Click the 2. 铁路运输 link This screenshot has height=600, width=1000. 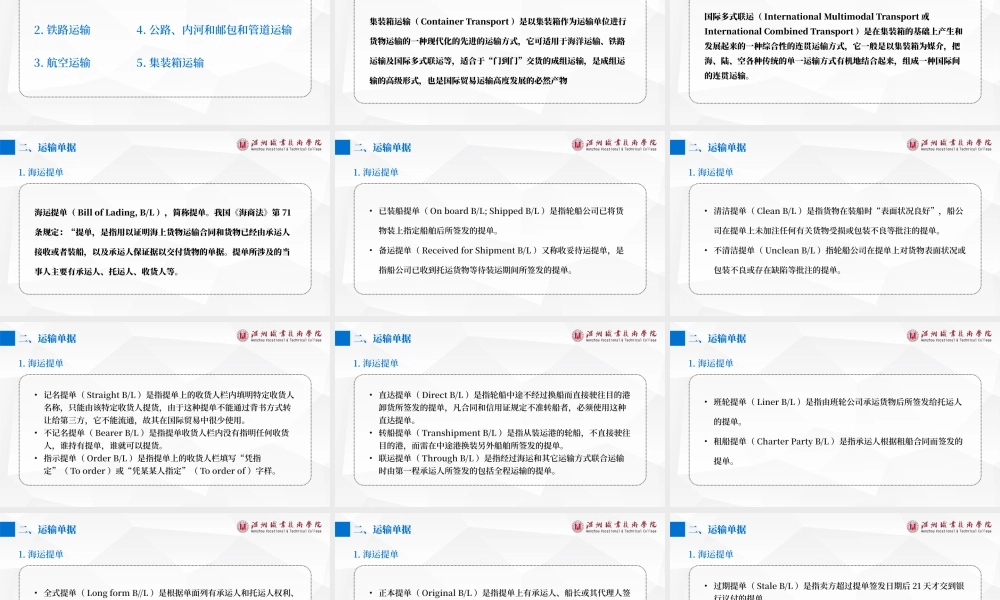coord(62,29)
